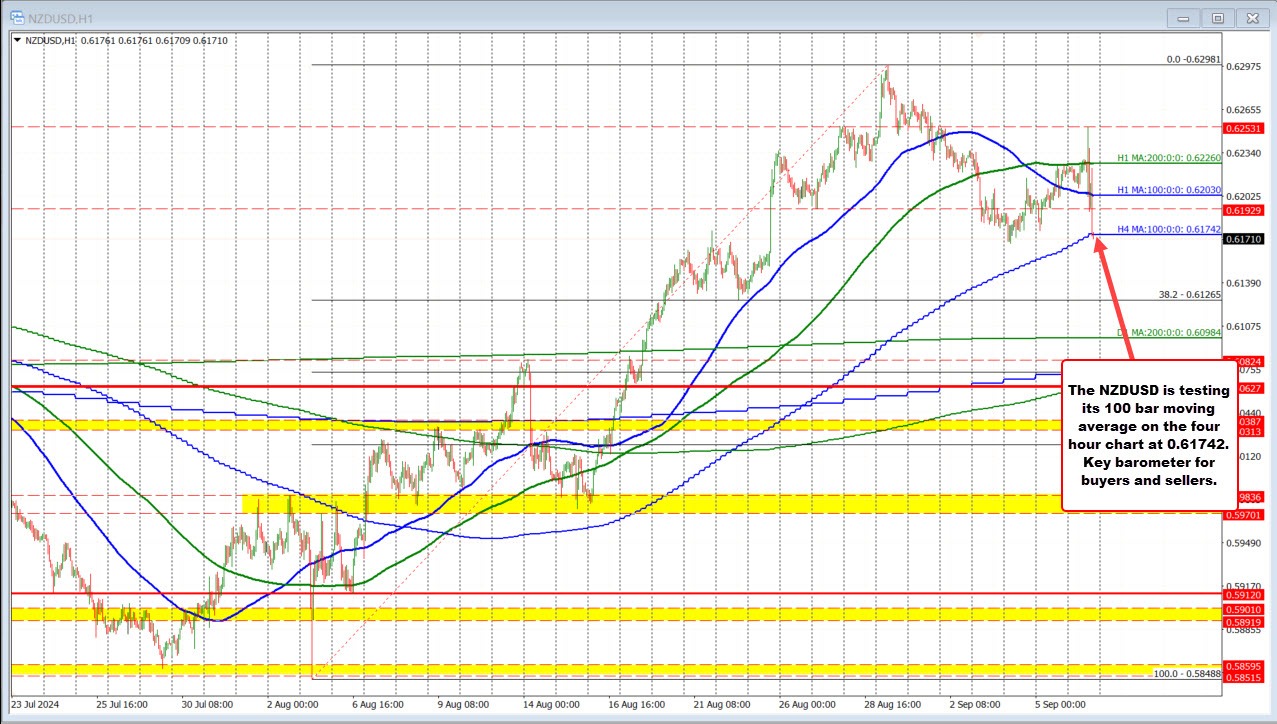Select the D1 MA:200 green label
Screen dimensions: 1277x724
click(x=1168, y=332)
